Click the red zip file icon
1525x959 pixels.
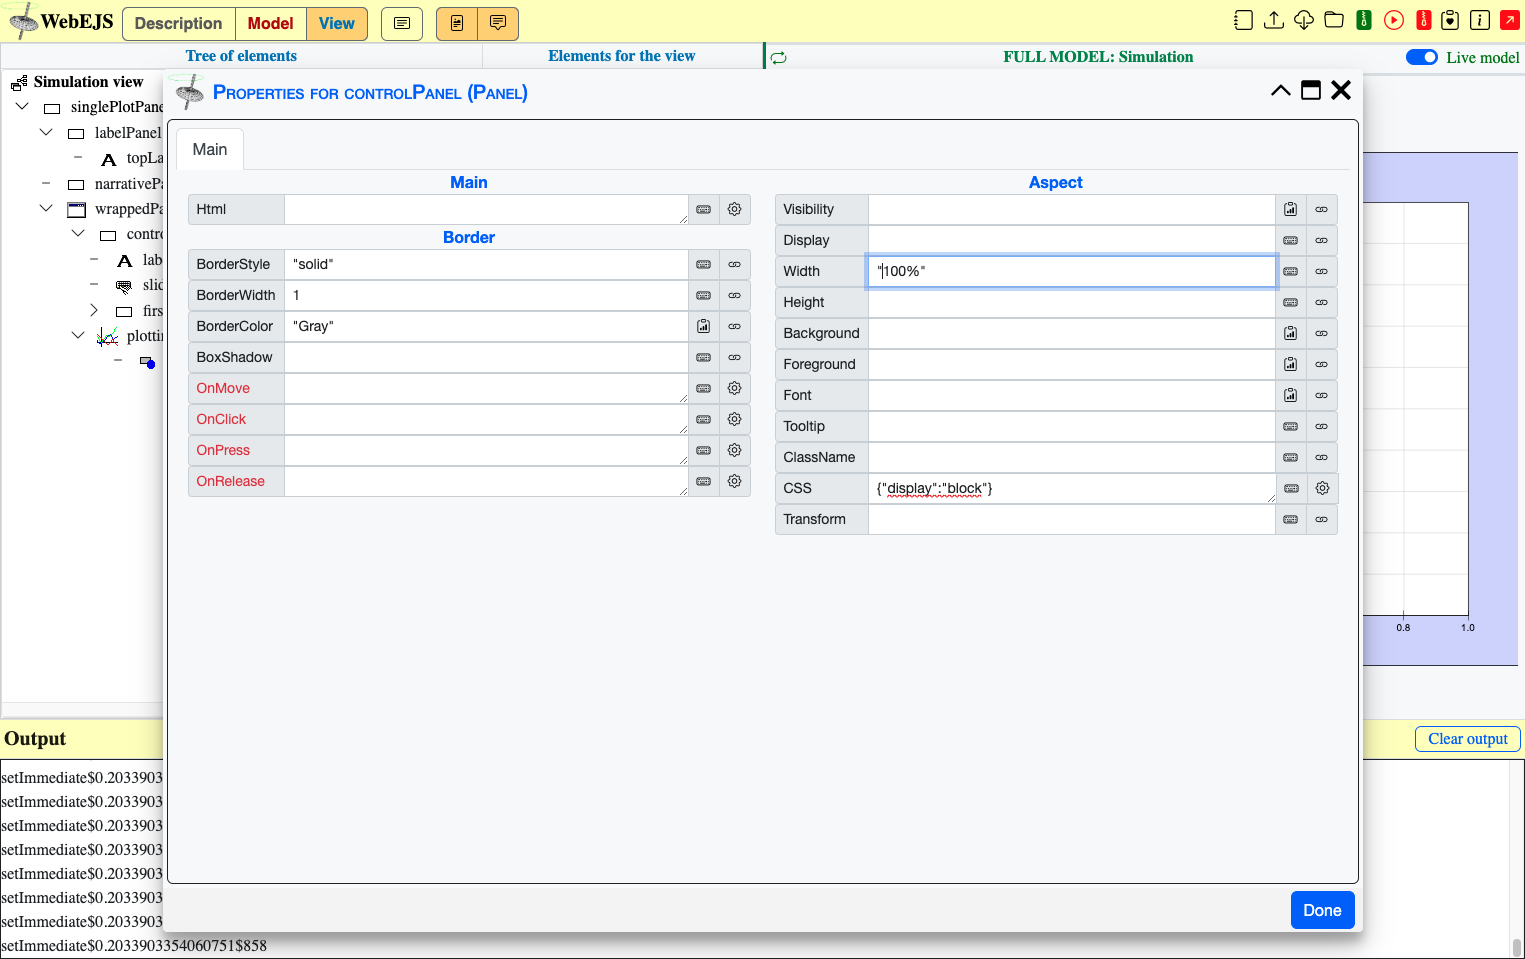tap(1424, 20)
